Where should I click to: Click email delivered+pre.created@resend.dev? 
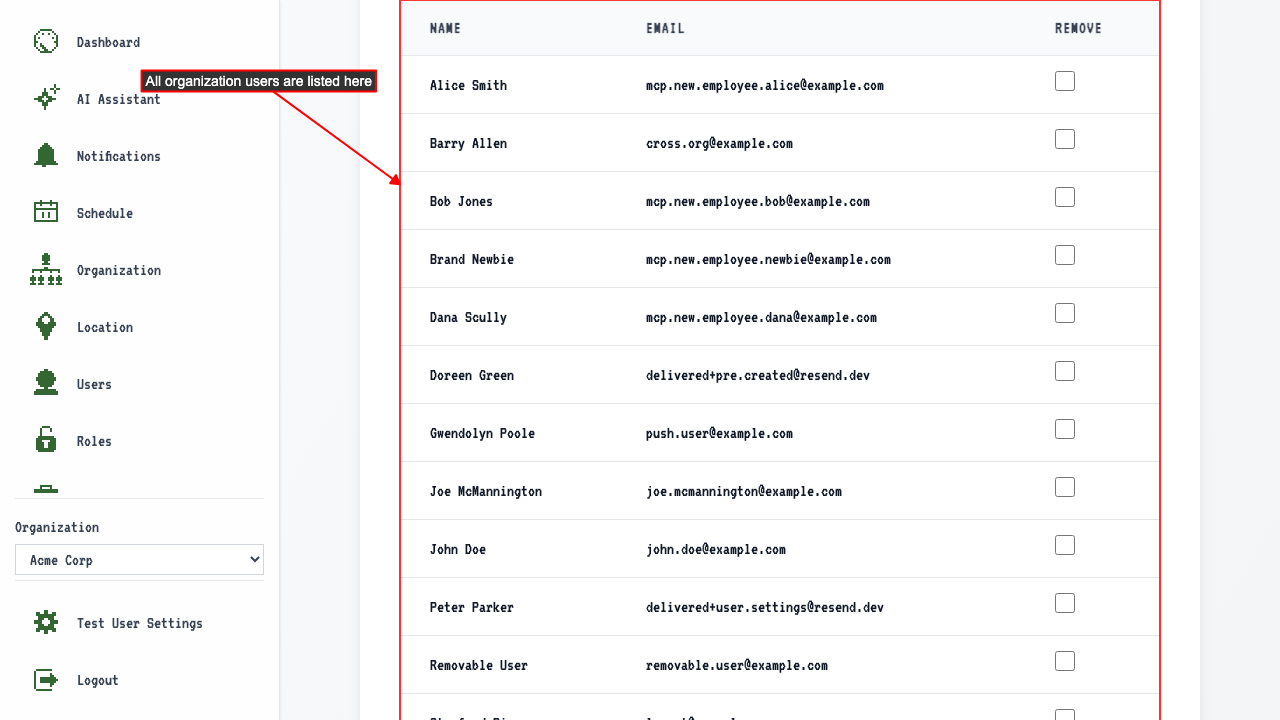click(758, 375)
